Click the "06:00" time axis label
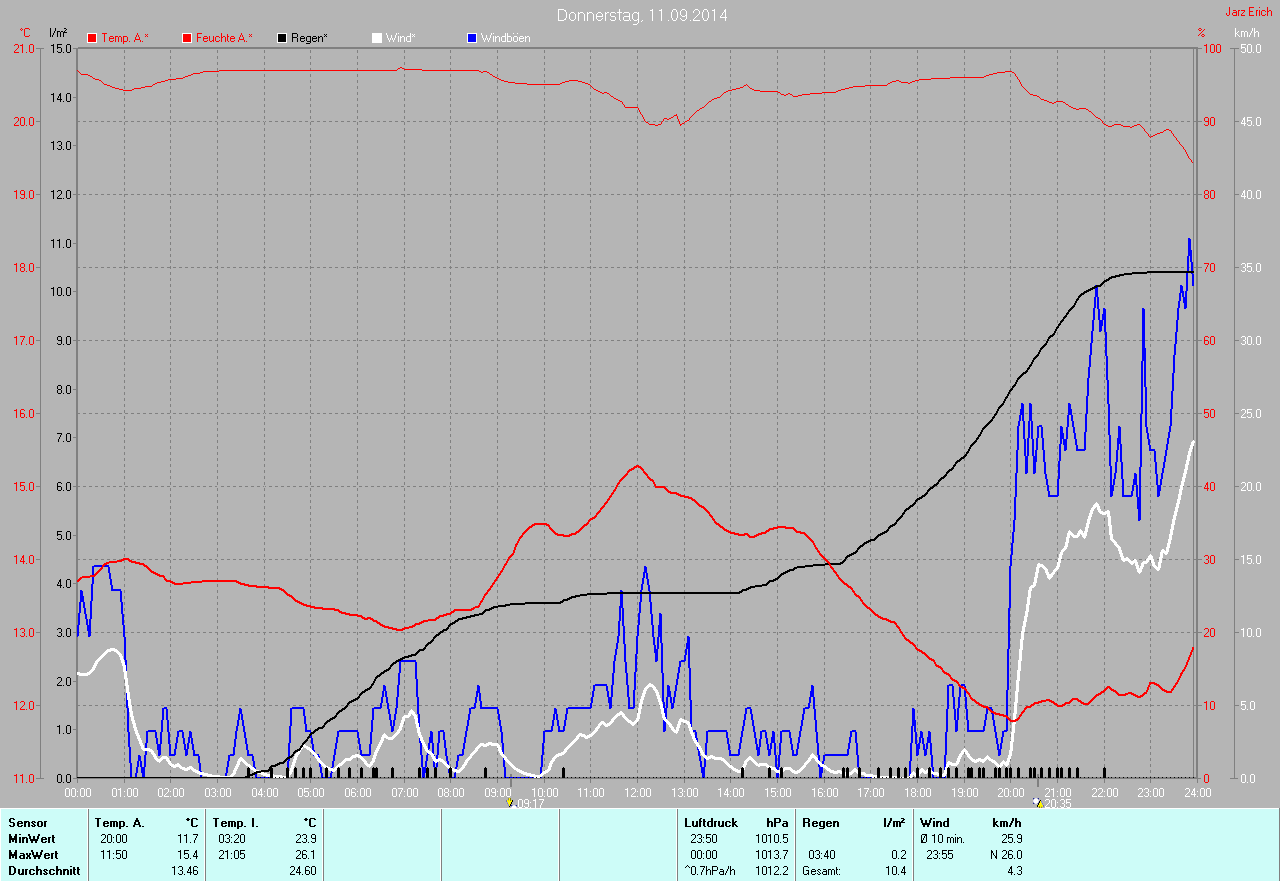 pos(357,792)
